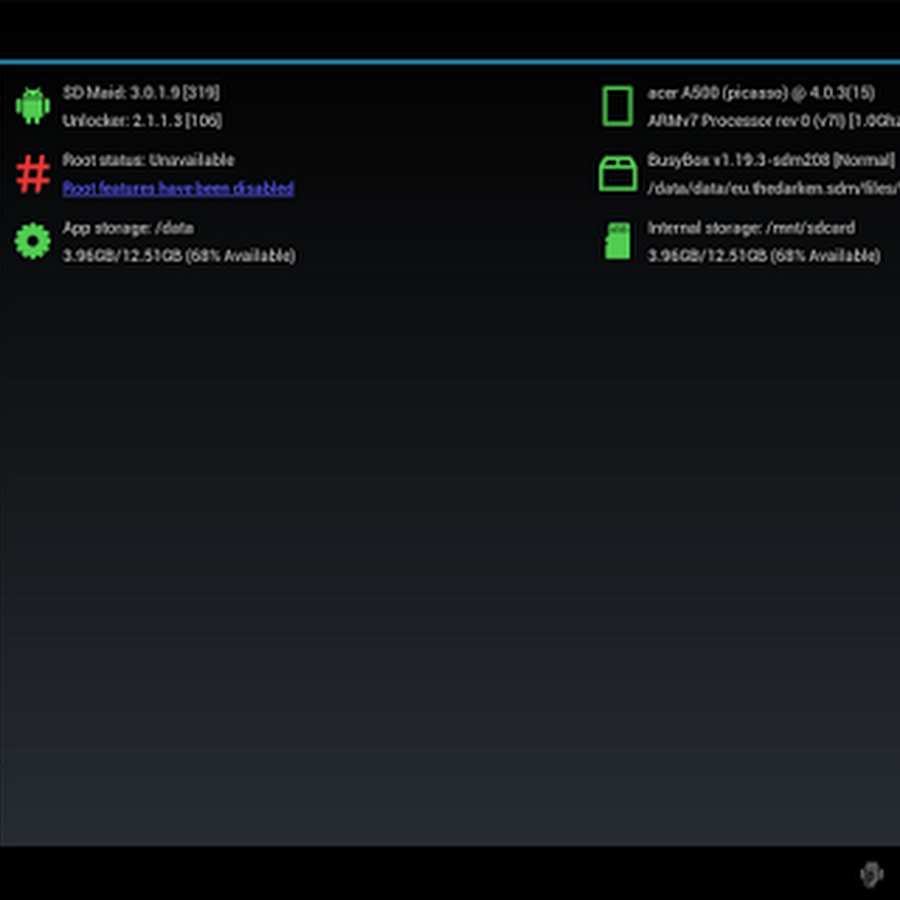Select the 'Internal storage: /mnt/sdcard' text

tap(751, 228)
